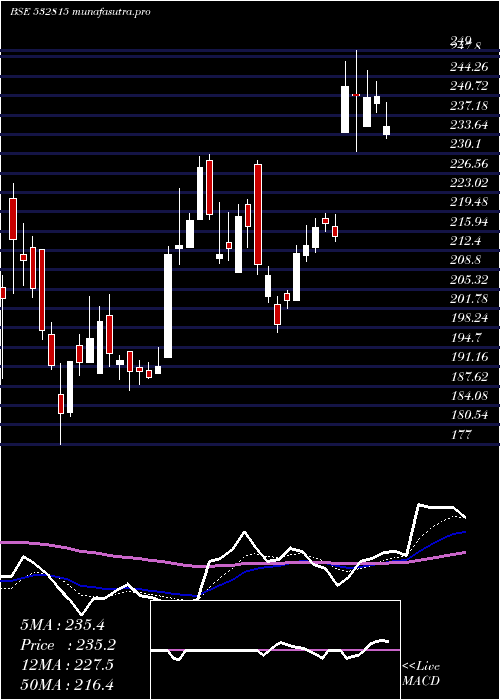Click the 50MA : 216.4 value
500x700 pixels.
[x=67, y=684]
